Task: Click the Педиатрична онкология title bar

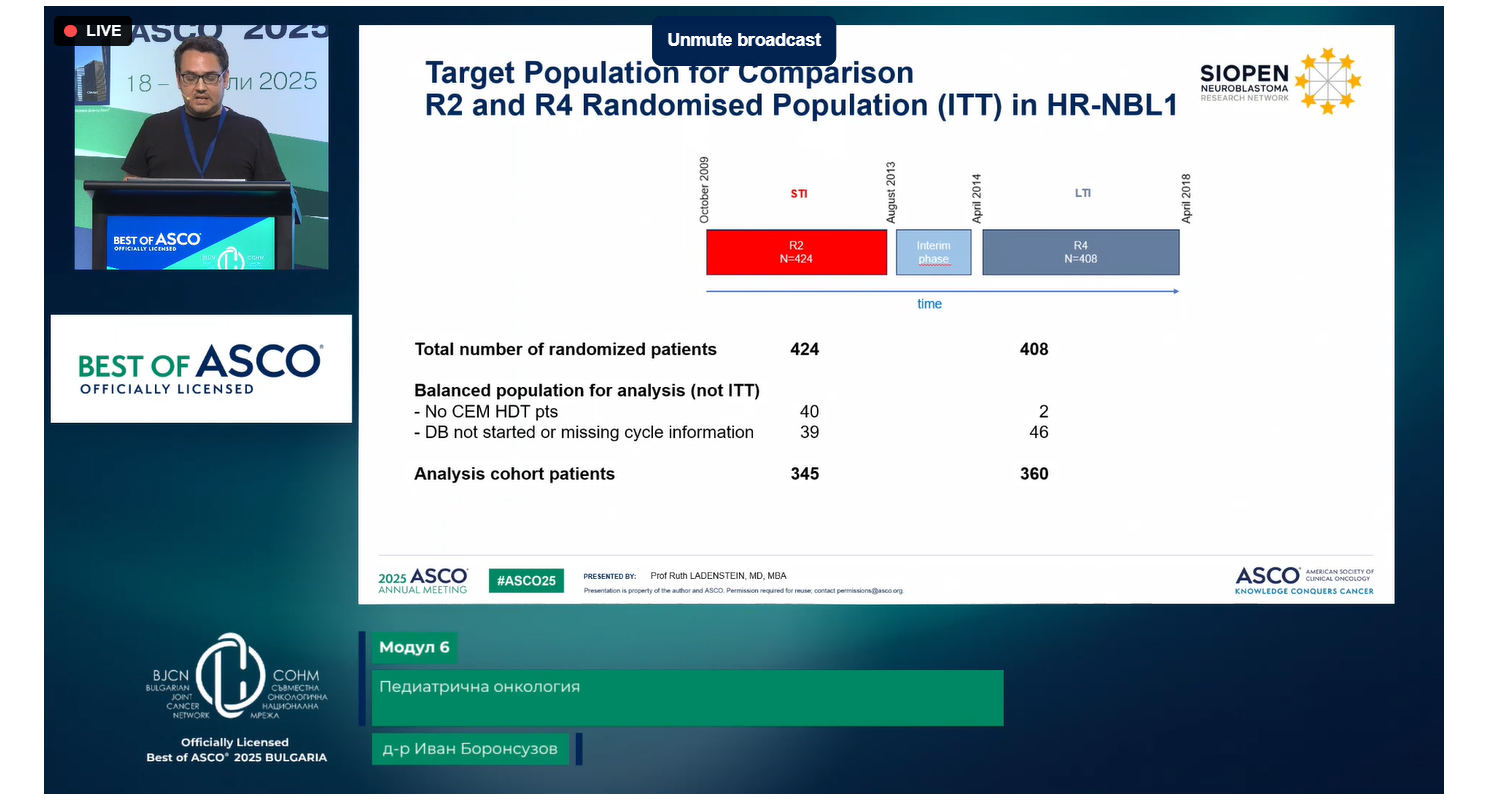Action: [x=687, y=697]
